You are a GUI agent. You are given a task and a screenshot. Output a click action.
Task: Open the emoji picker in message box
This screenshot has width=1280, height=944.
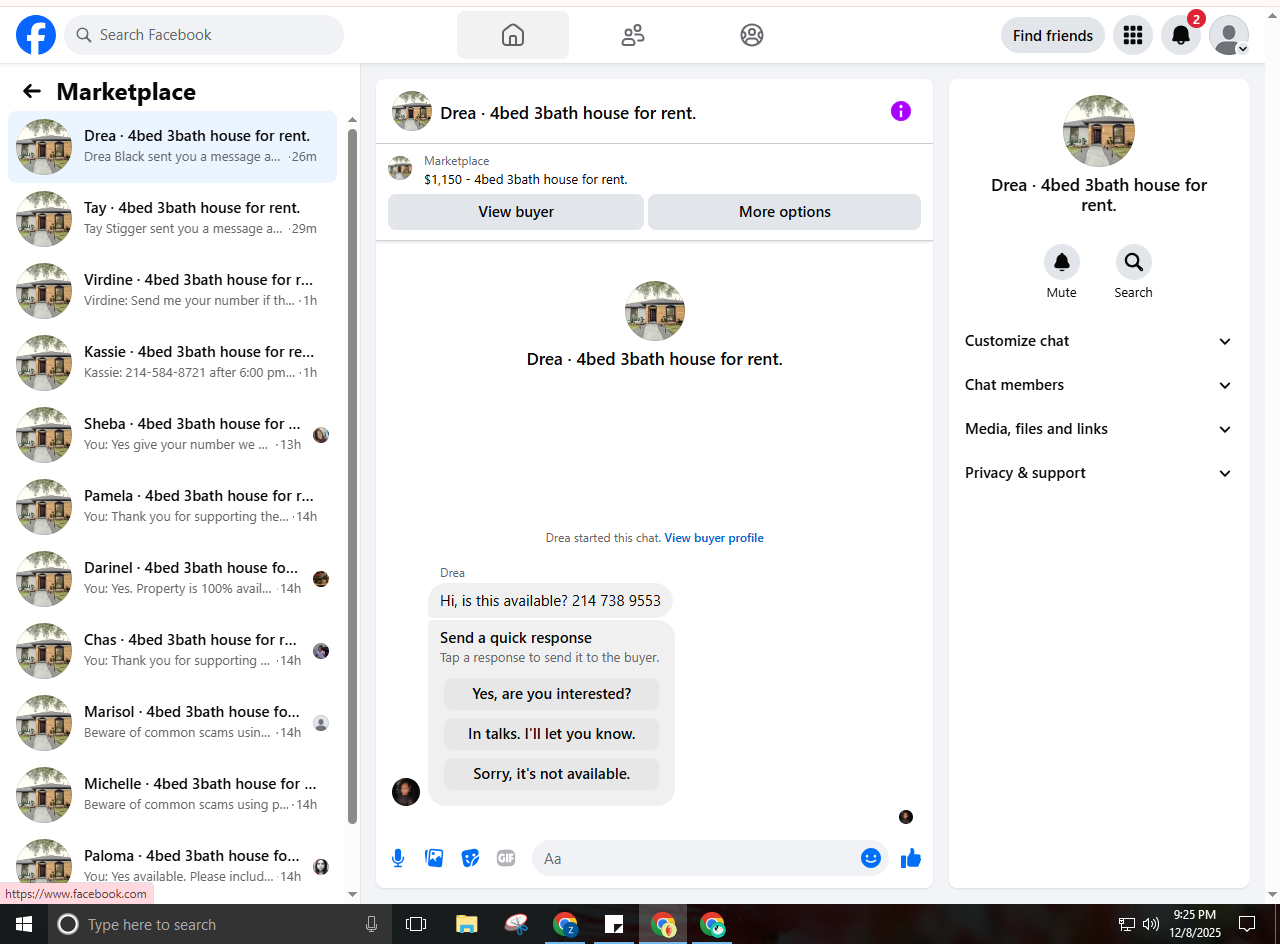click(x=871, y=858)
